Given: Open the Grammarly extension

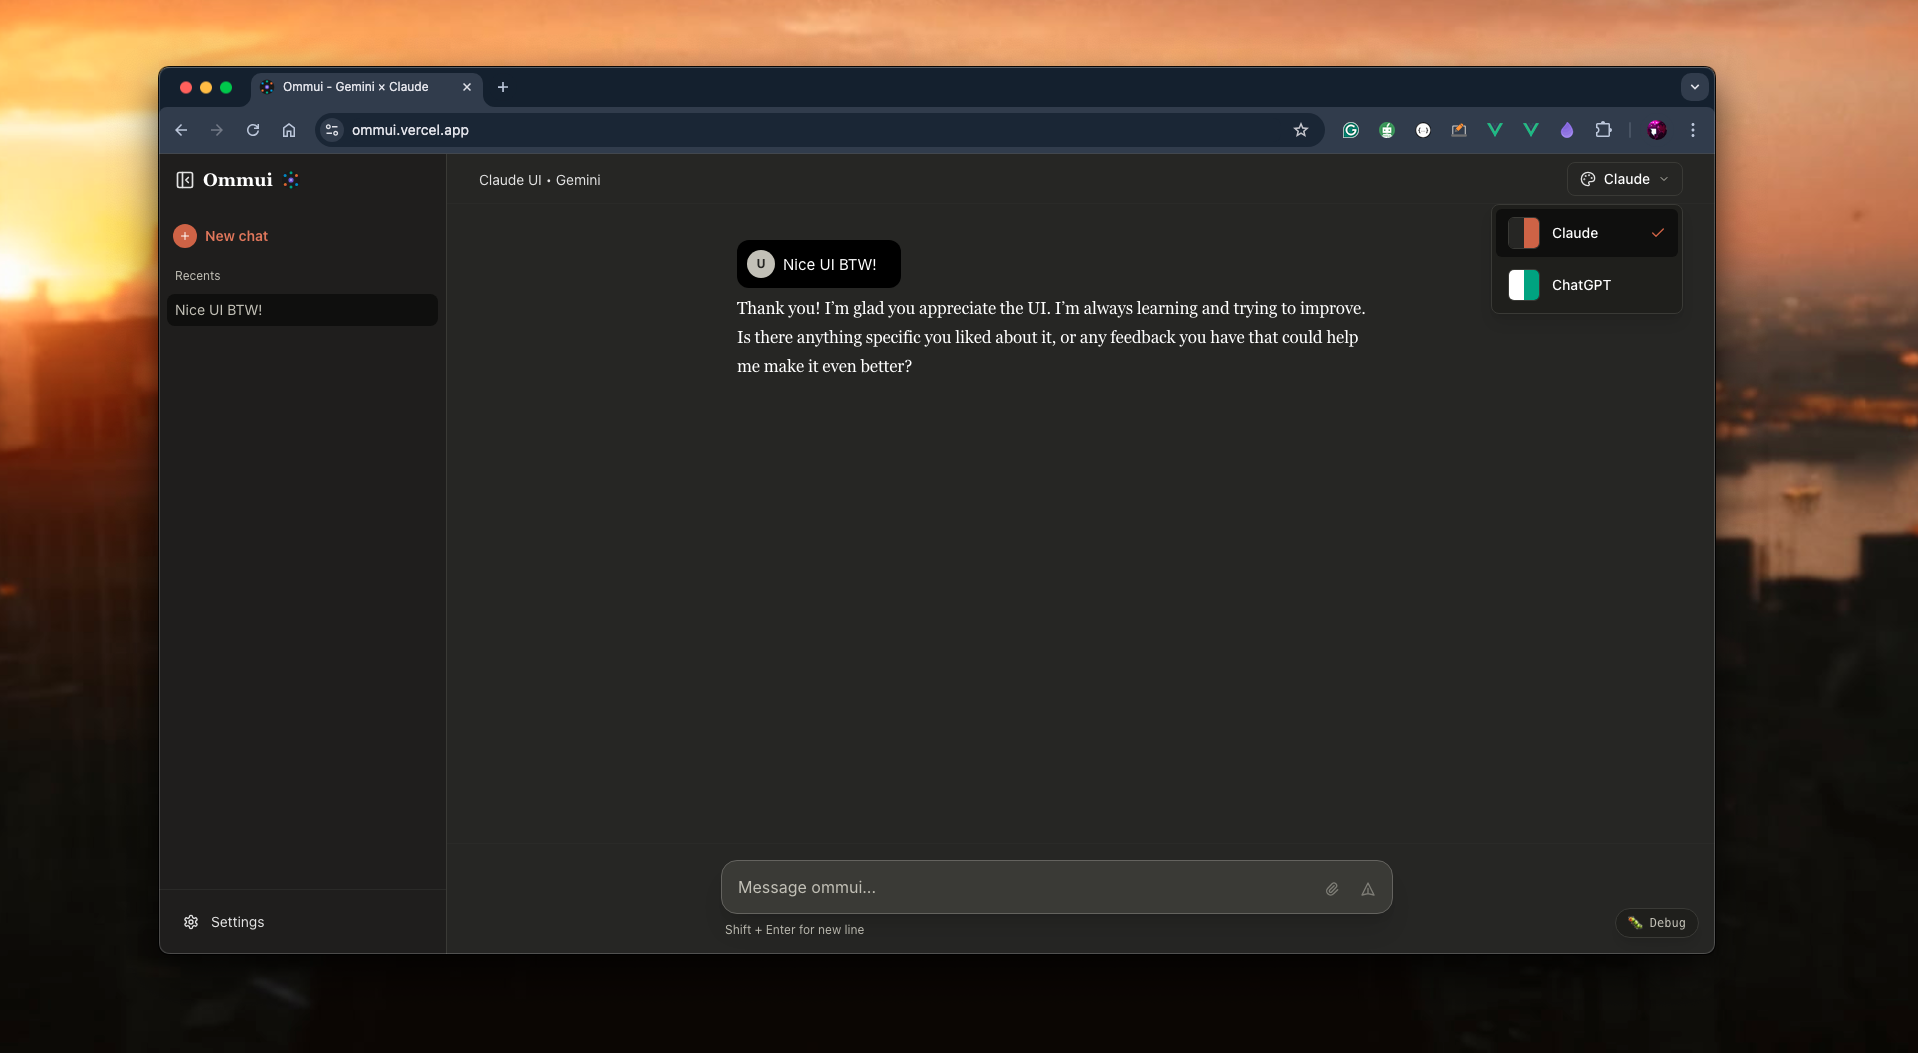Looking at the screenshot, I should click(x=1351, y=130).
